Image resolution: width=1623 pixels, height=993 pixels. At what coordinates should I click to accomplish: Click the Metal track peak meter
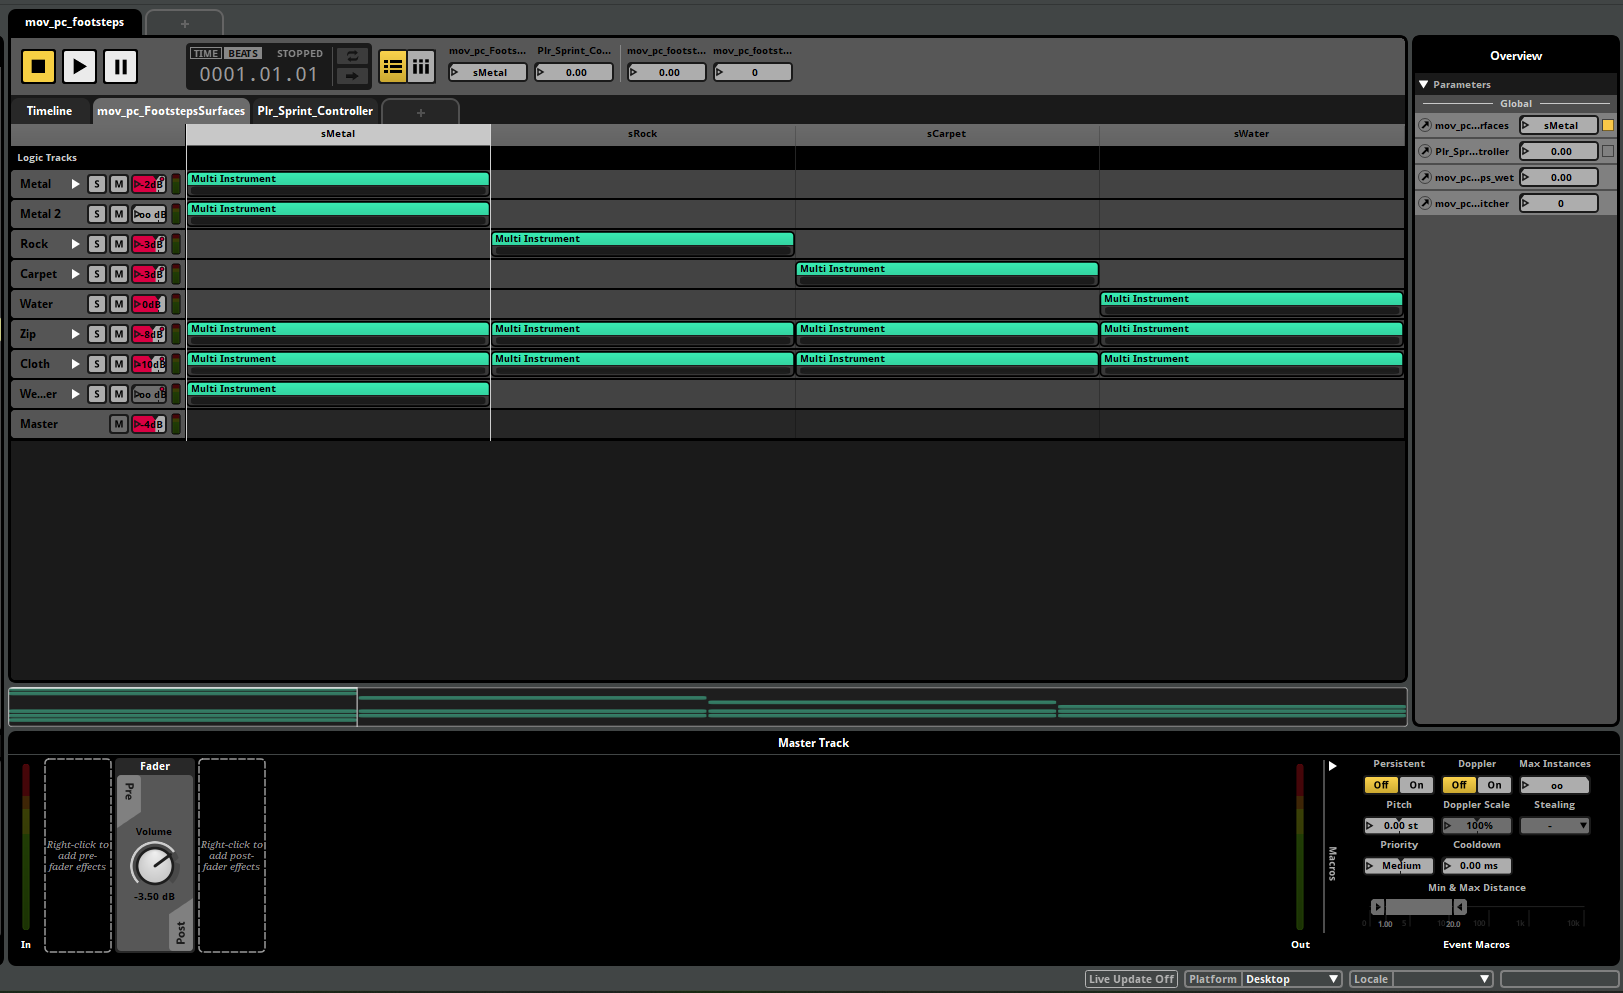176,184
